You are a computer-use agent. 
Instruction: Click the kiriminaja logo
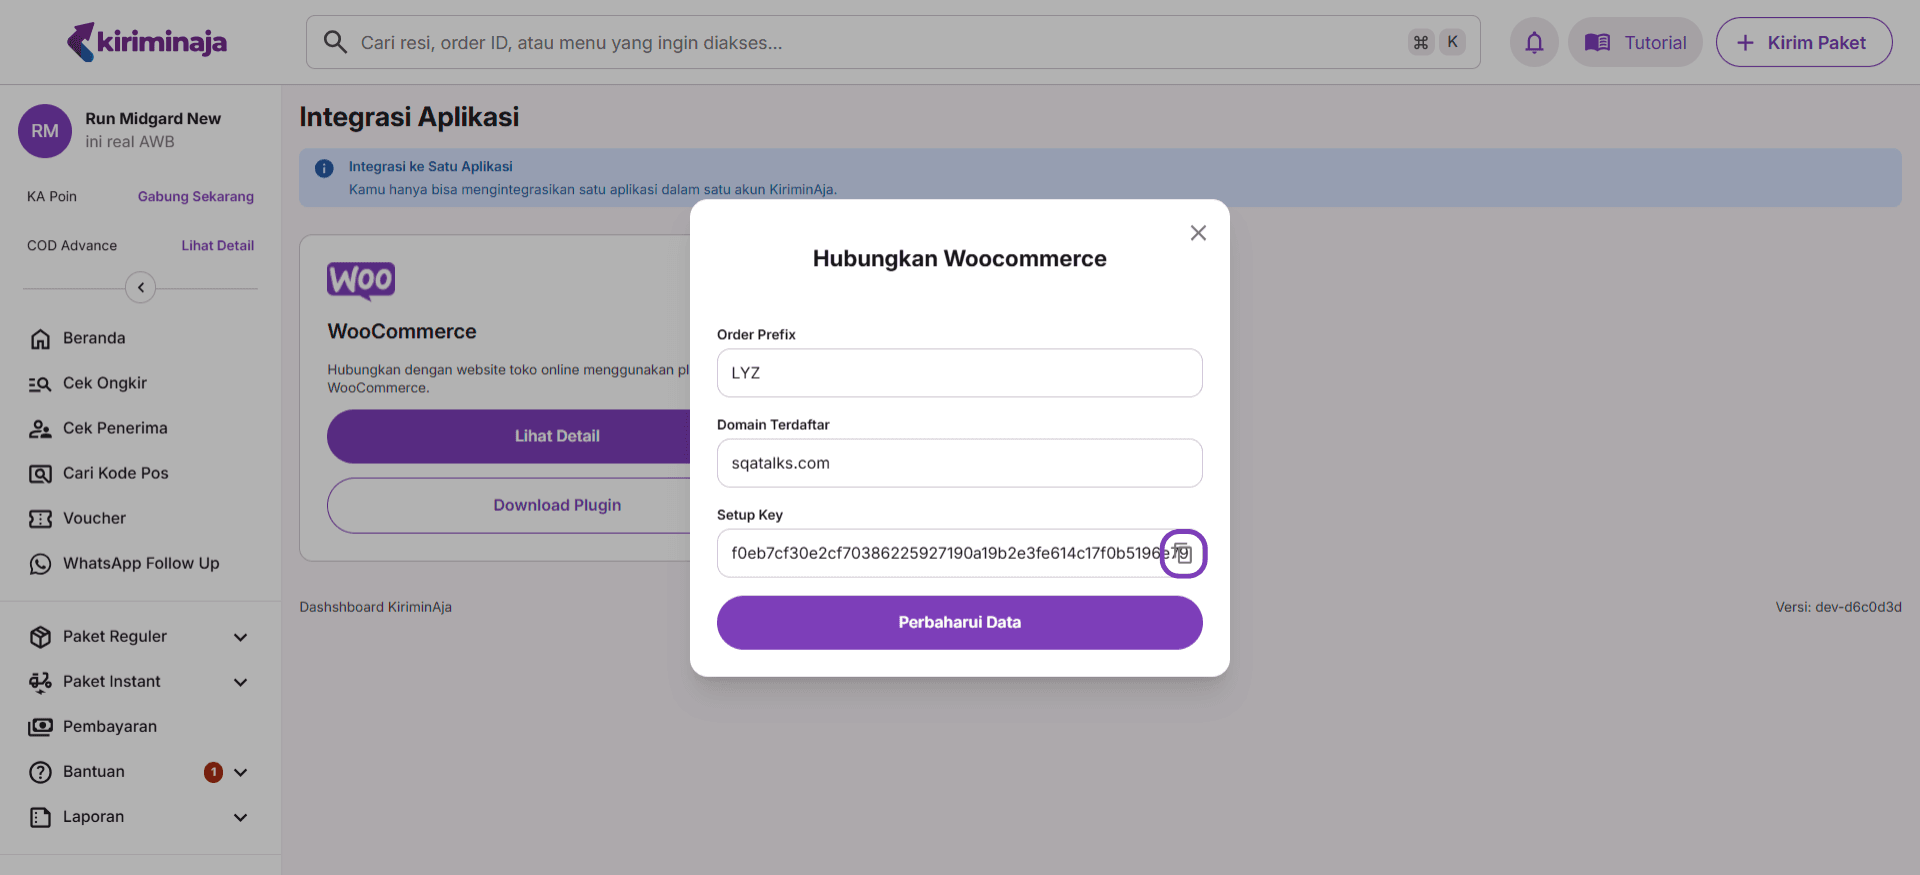[147, 42]
